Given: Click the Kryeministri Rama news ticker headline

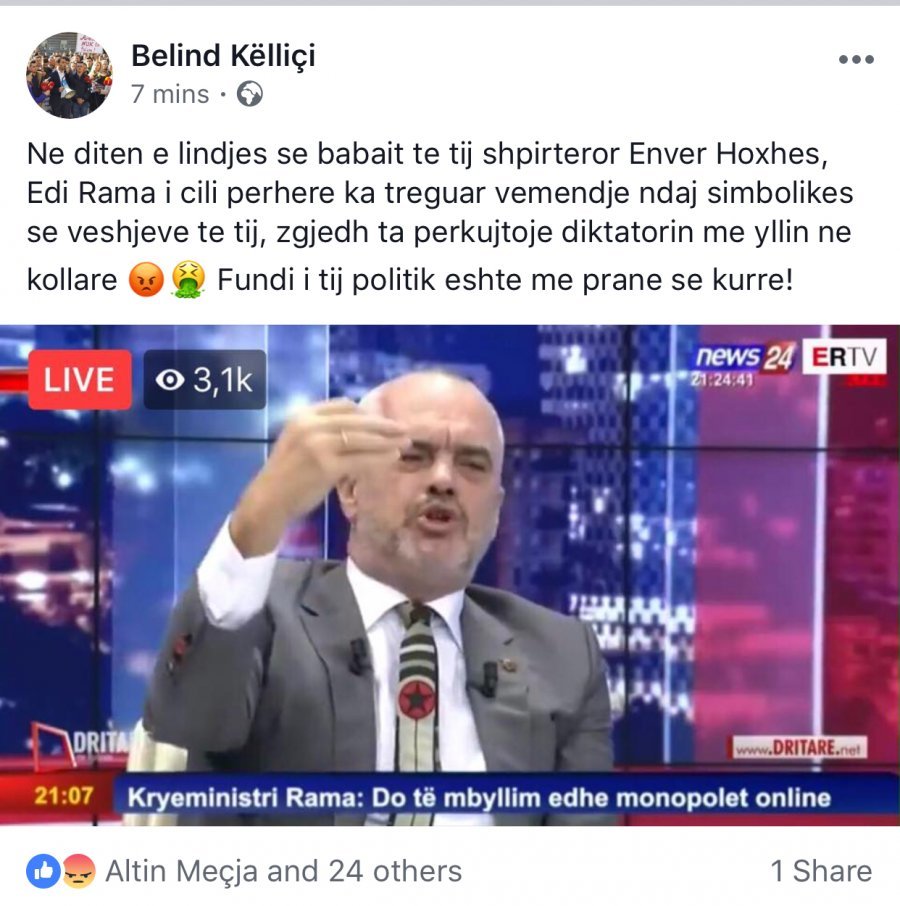Looking at the screenshot, I should (479, 798).
